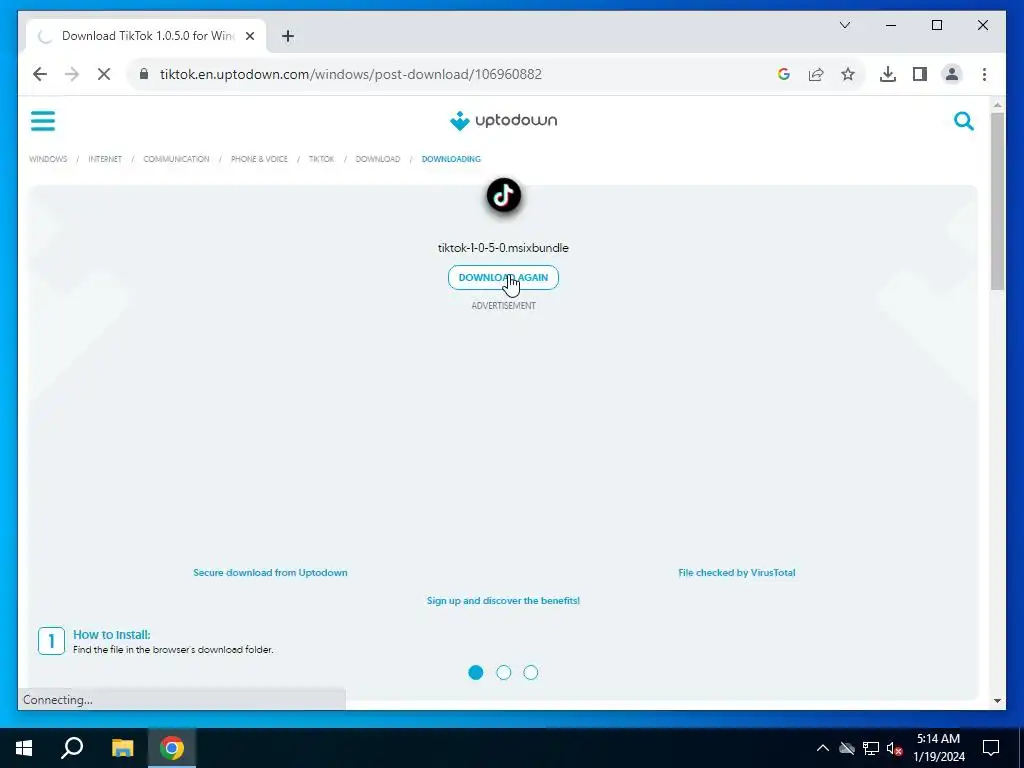Image resolution: width=1024 pixels, height=768 pixels.
Task: Open the tab search dropdown
Action: pyautogui.click(x=844, y=25)
